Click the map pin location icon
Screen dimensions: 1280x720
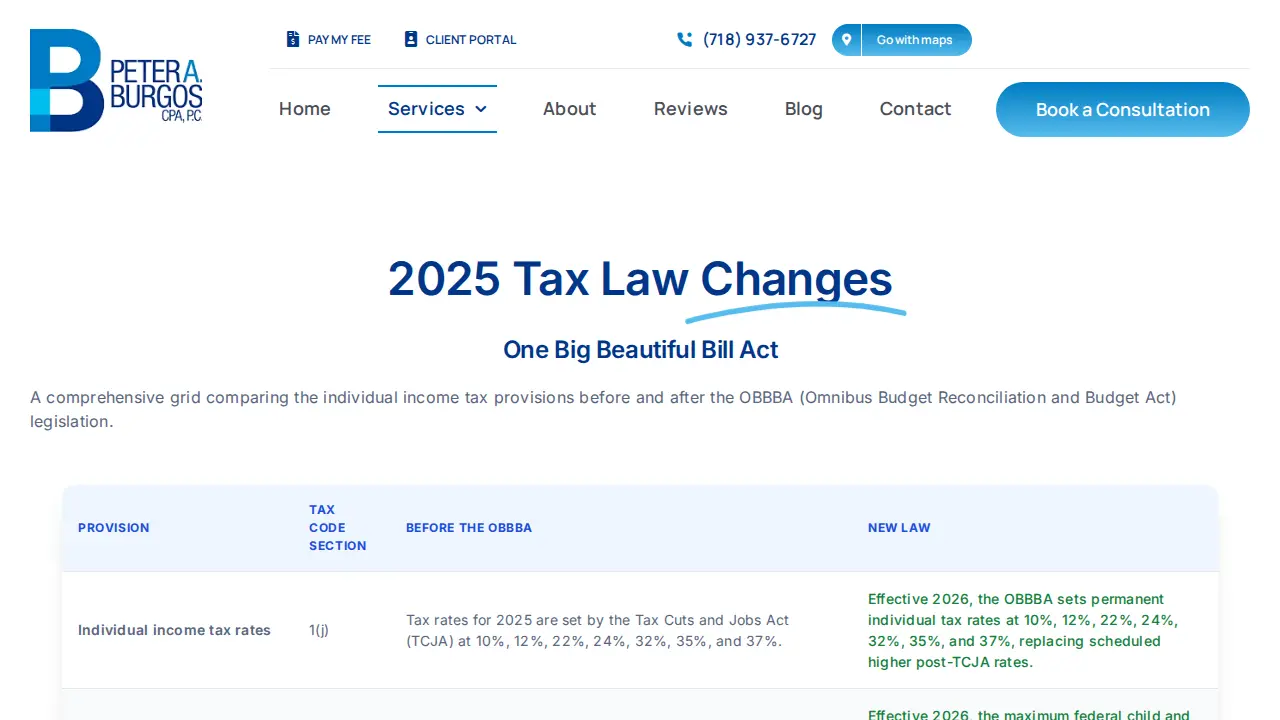[x=847, y=40]
